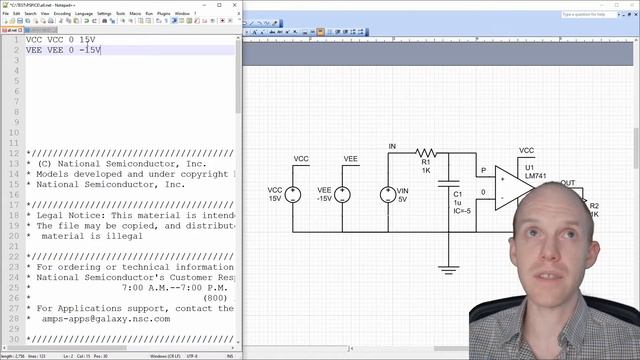Viewport: 640px width, 360px height.
Task: Select the VEE -15V voltage source symbol
Action: click(342, 195)
